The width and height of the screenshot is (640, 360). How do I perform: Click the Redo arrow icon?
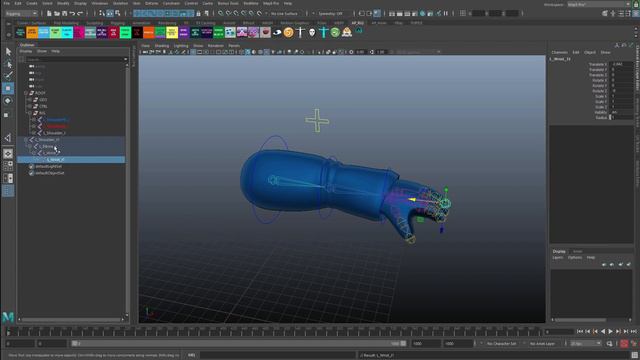pyautogui.click(x=80, y=13)
